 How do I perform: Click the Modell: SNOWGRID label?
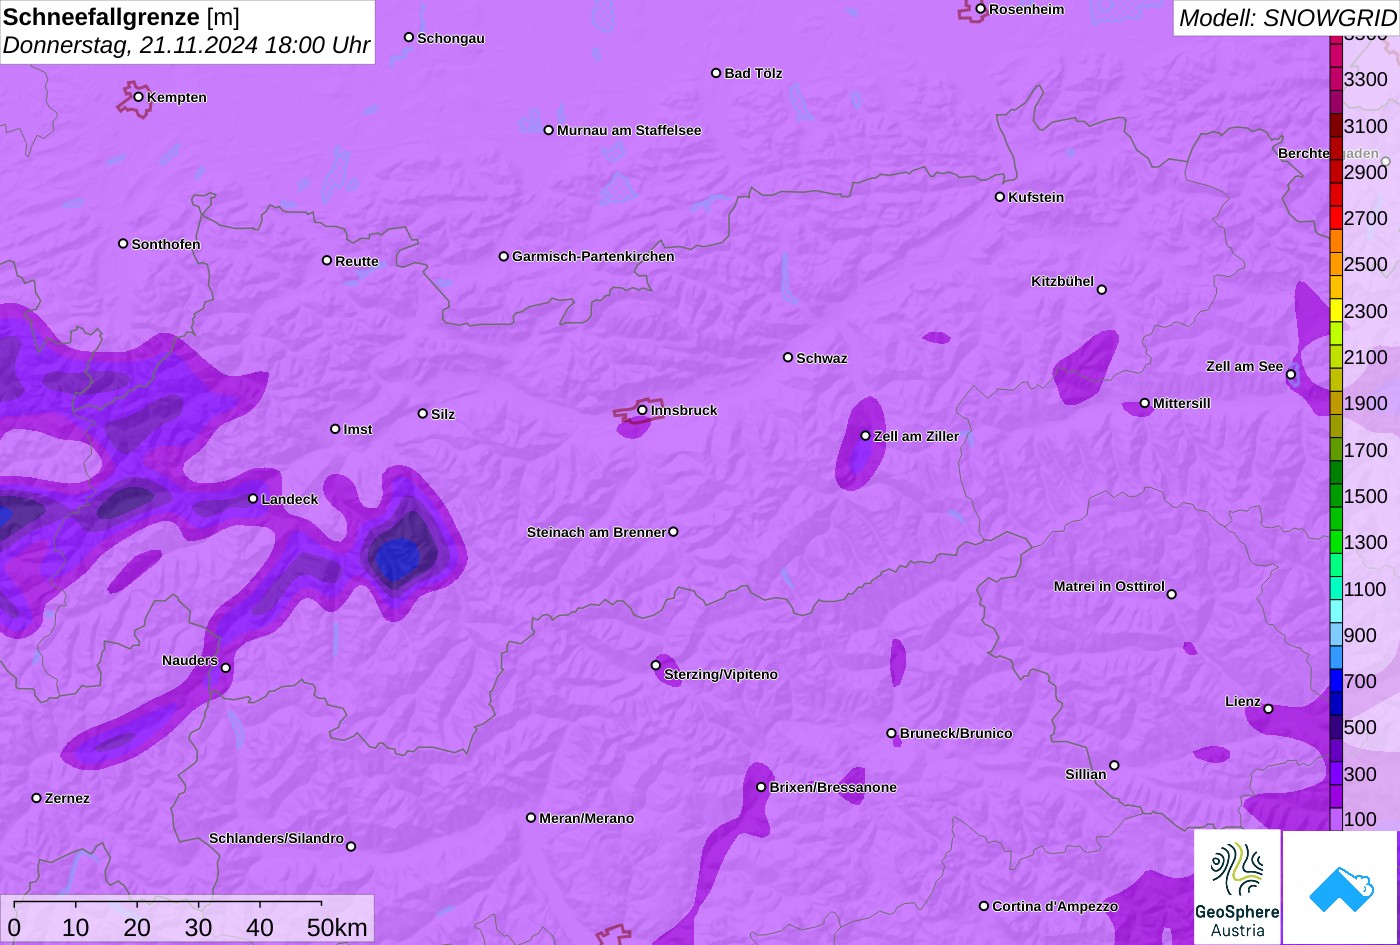1287,17
